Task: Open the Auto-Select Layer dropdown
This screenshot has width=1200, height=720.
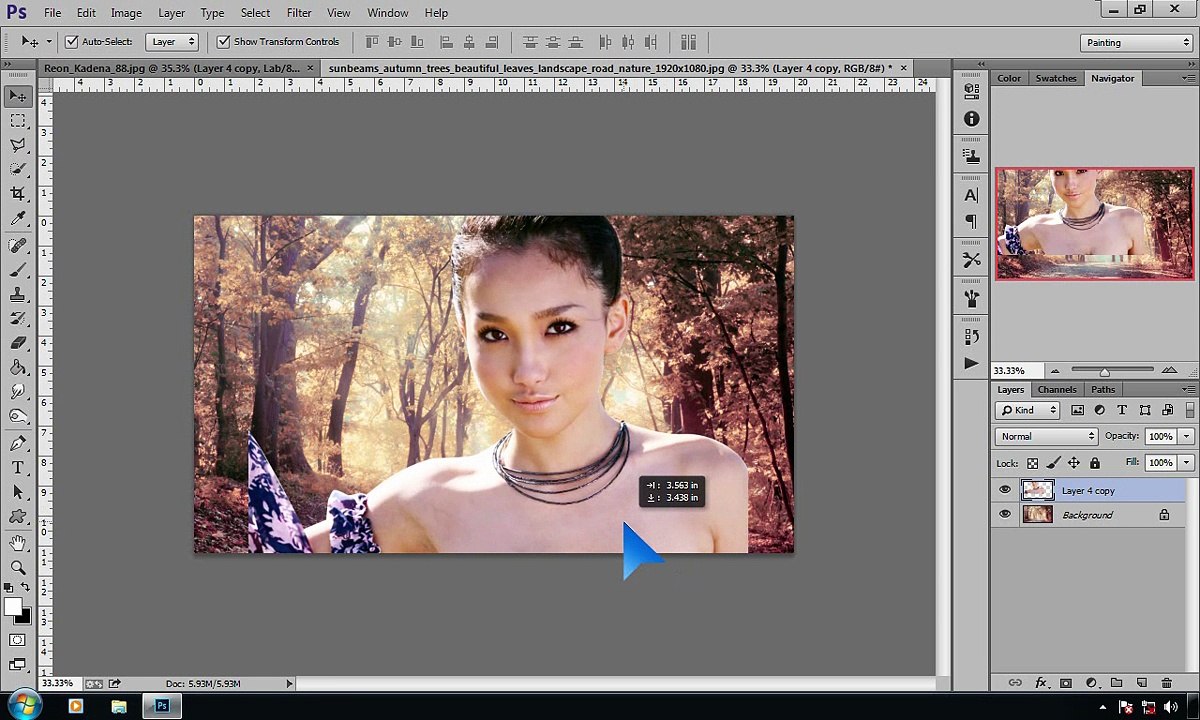Action: [172, 42]
